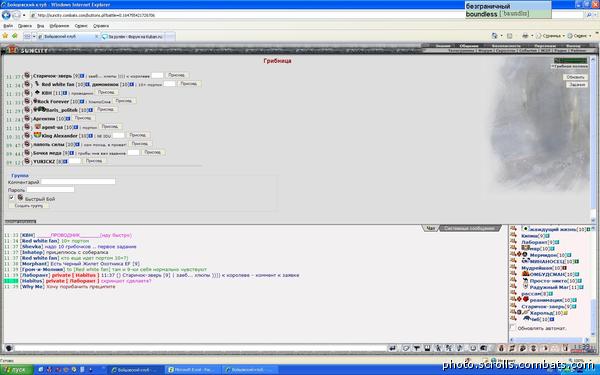Viewport: 600px width, 375px height.
Task: Click the send message arrow icon in chat bar
Action: (392, 348)
